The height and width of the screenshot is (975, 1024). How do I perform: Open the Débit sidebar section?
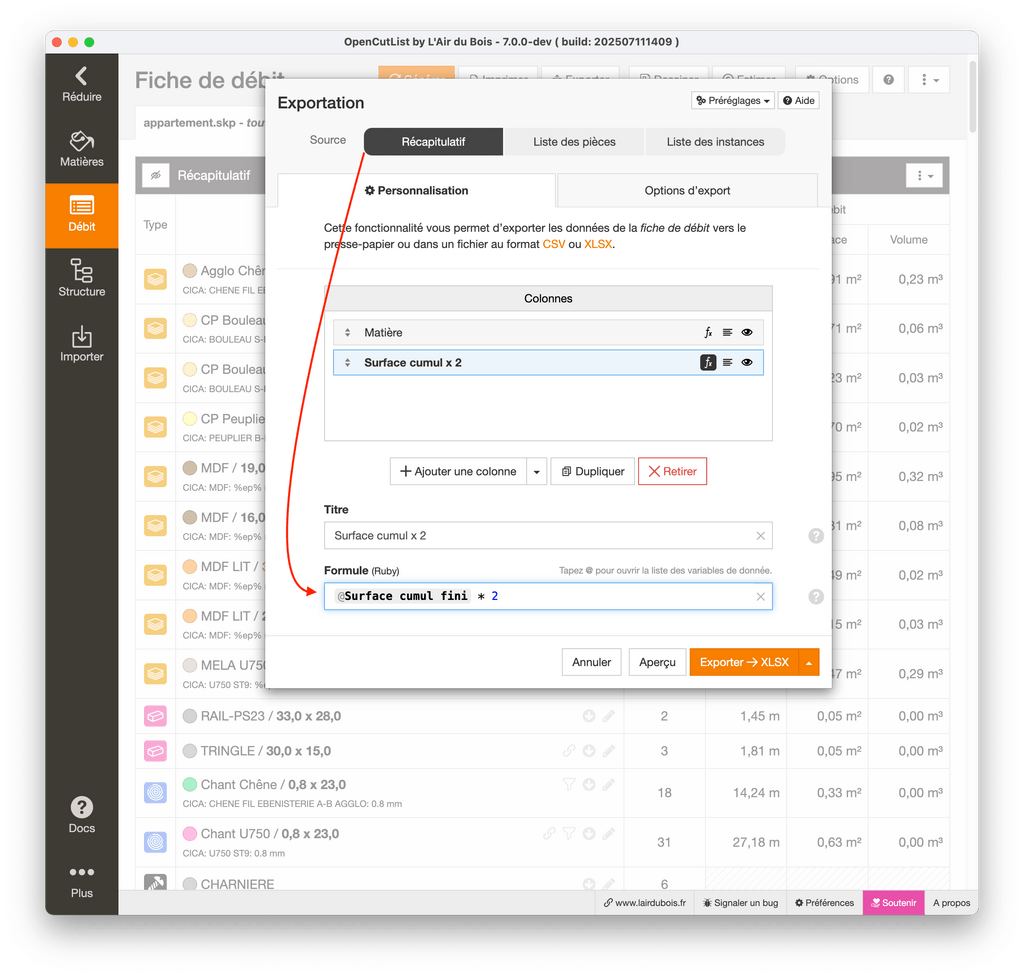coord(82,215)
